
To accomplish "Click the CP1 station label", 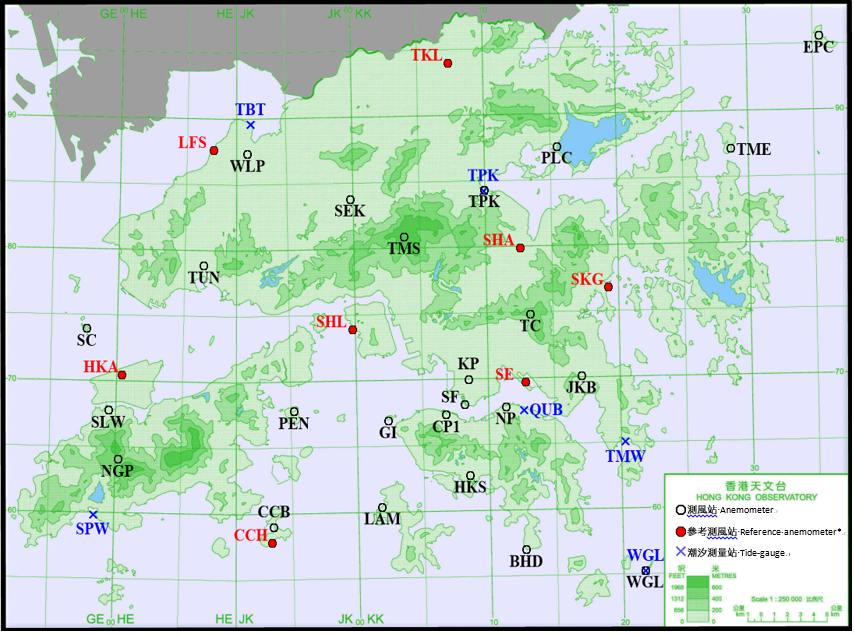I will (x=446, y=426).
